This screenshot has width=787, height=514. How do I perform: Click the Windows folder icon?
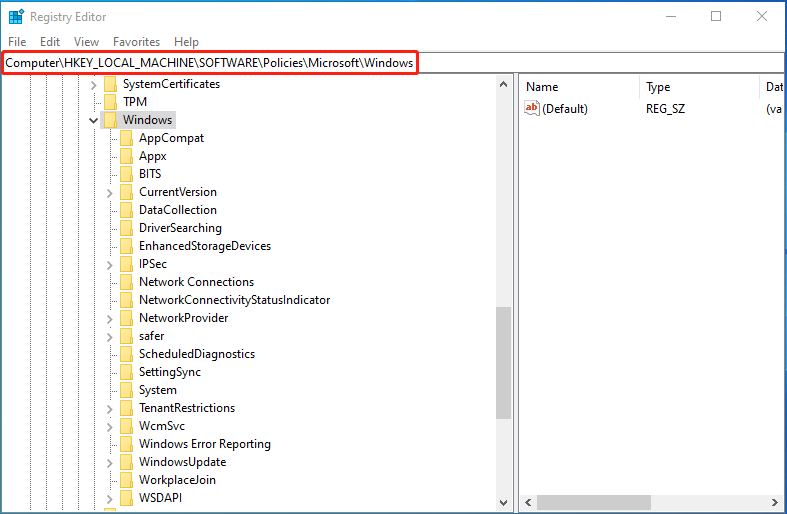click(110, 120)
